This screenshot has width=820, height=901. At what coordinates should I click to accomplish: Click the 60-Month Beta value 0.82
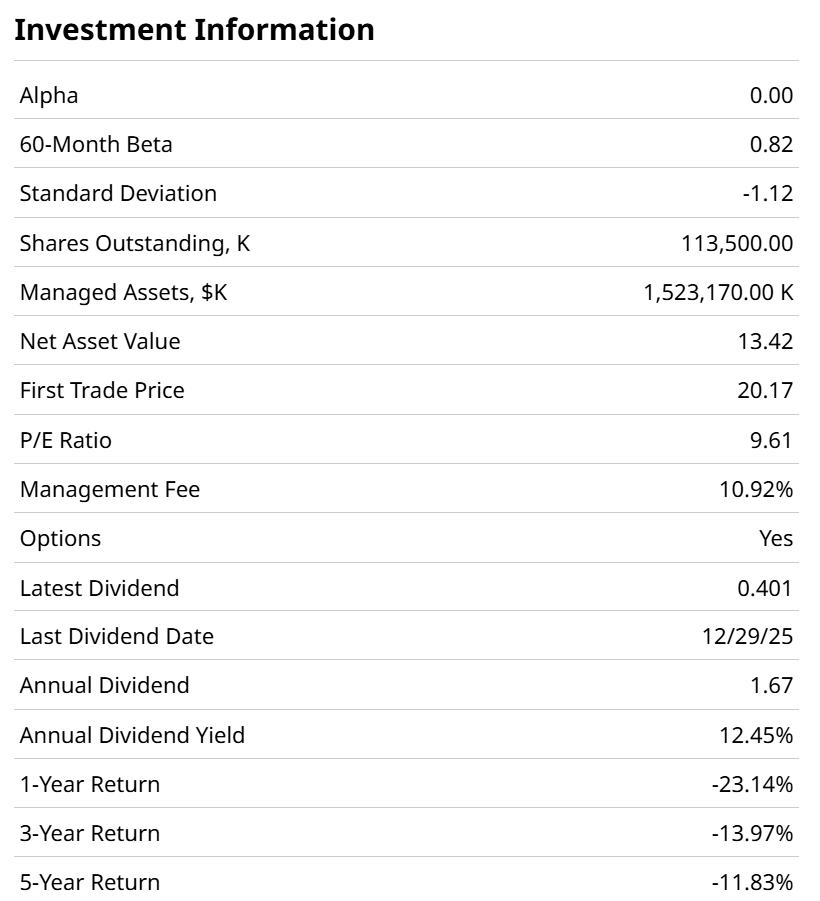771,144
